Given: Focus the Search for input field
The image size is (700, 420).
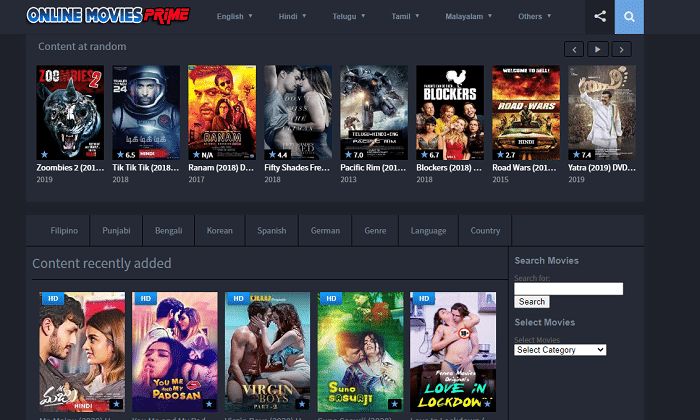Looking at the screenshot, I should (x=568, y=289).
